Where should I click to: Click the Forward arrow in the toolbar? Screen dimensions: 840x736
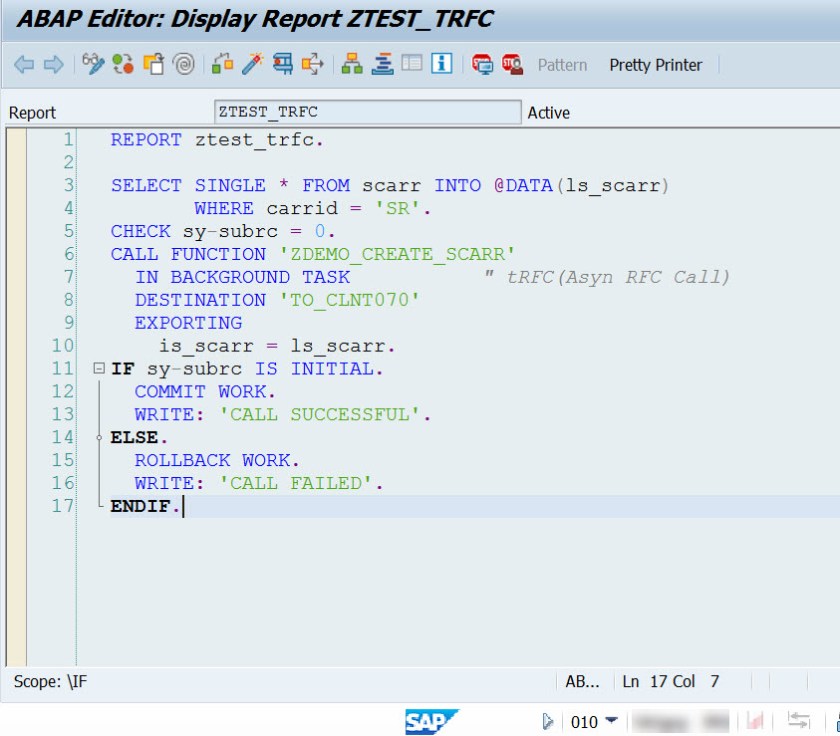53,65
